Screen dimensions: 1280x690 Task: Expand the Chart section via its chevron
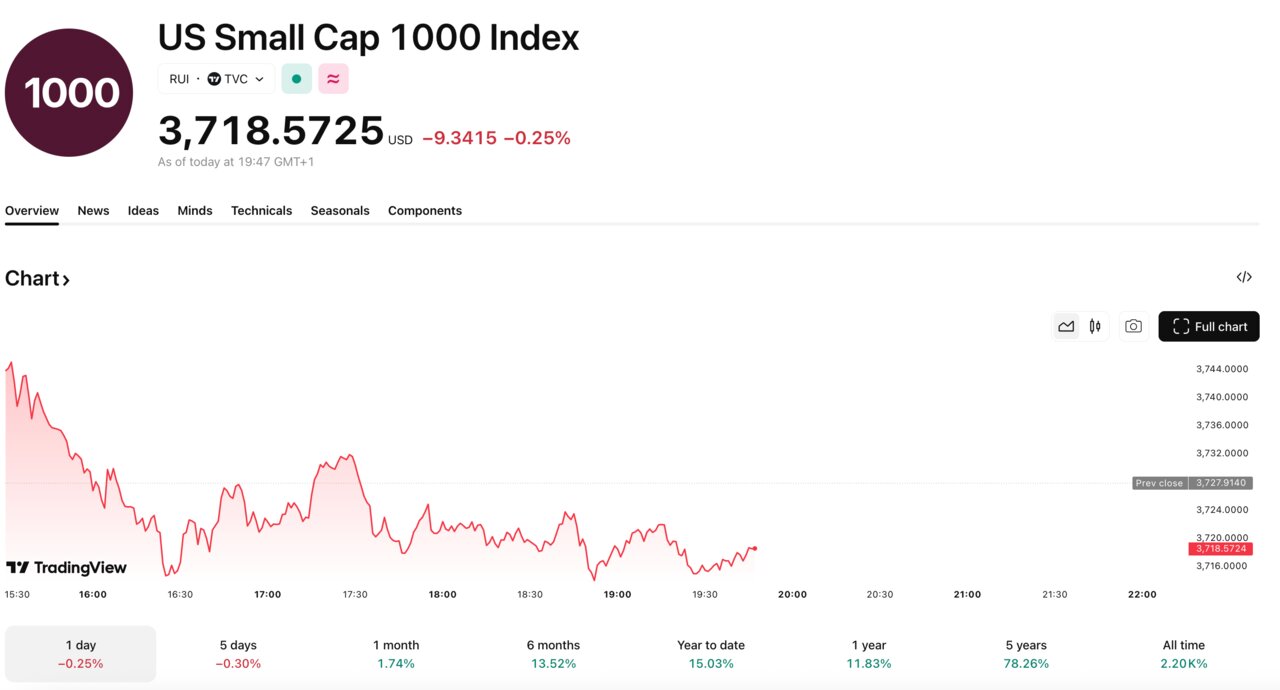[x=64, y=280]
